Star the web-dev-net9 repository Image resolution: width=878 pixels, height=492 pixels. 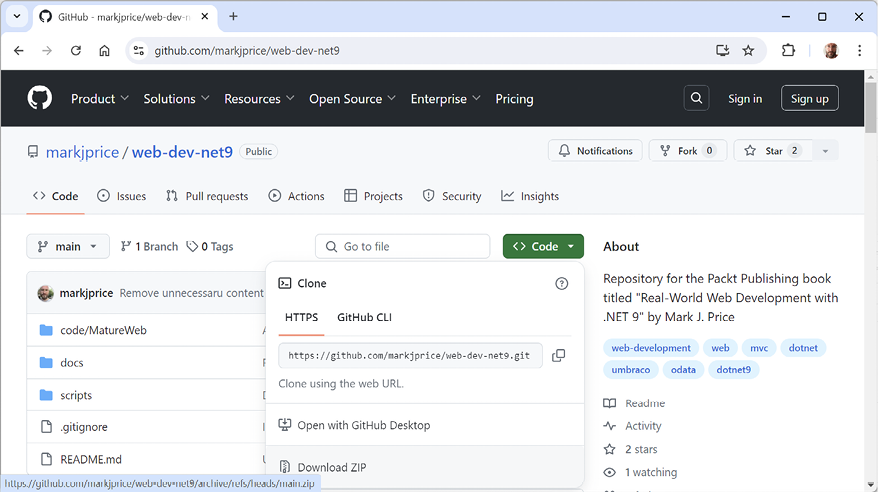click(773, 151)
